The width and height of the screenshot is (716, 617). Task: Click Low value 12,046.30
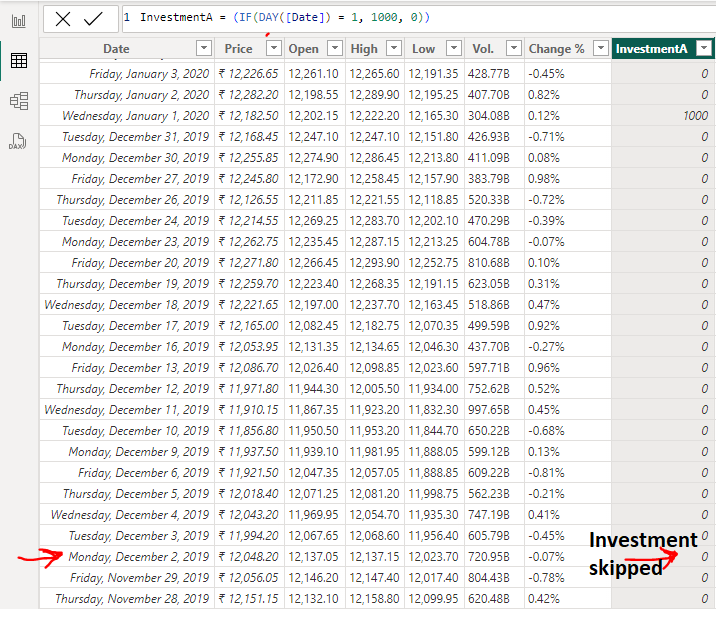(x=433, y=347)
